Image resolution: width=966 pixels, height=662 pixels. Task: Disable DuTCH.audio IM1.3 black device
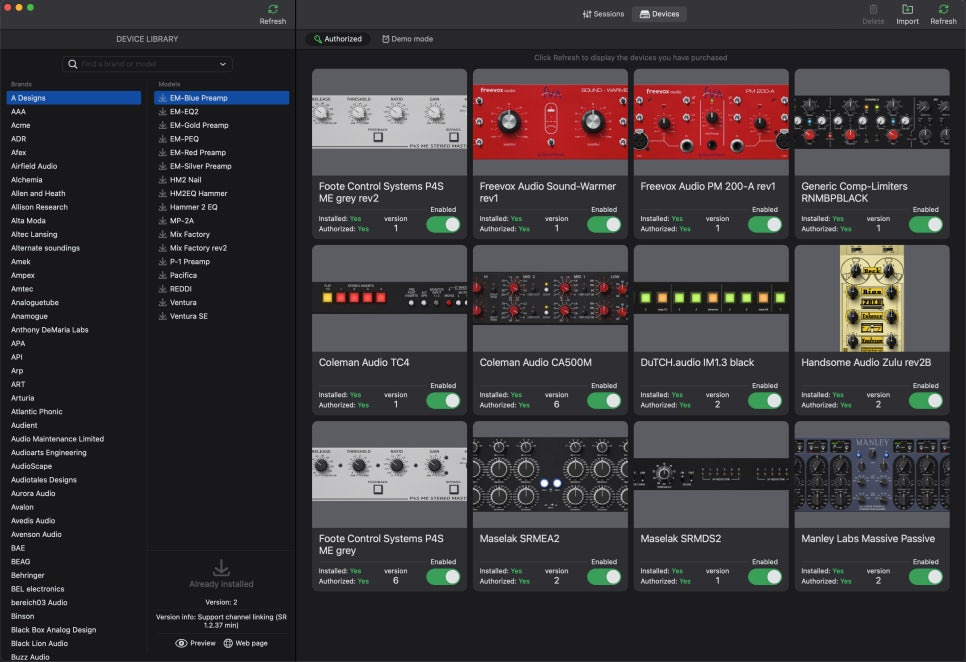click(765, 401)
